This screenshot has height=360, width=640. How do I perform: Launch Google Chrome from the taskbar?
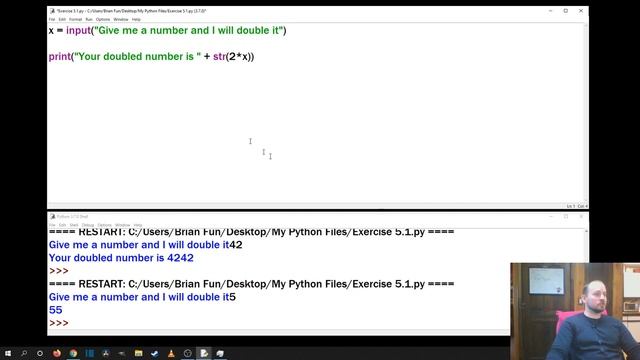pyautogui.click(x=73, y=353)
